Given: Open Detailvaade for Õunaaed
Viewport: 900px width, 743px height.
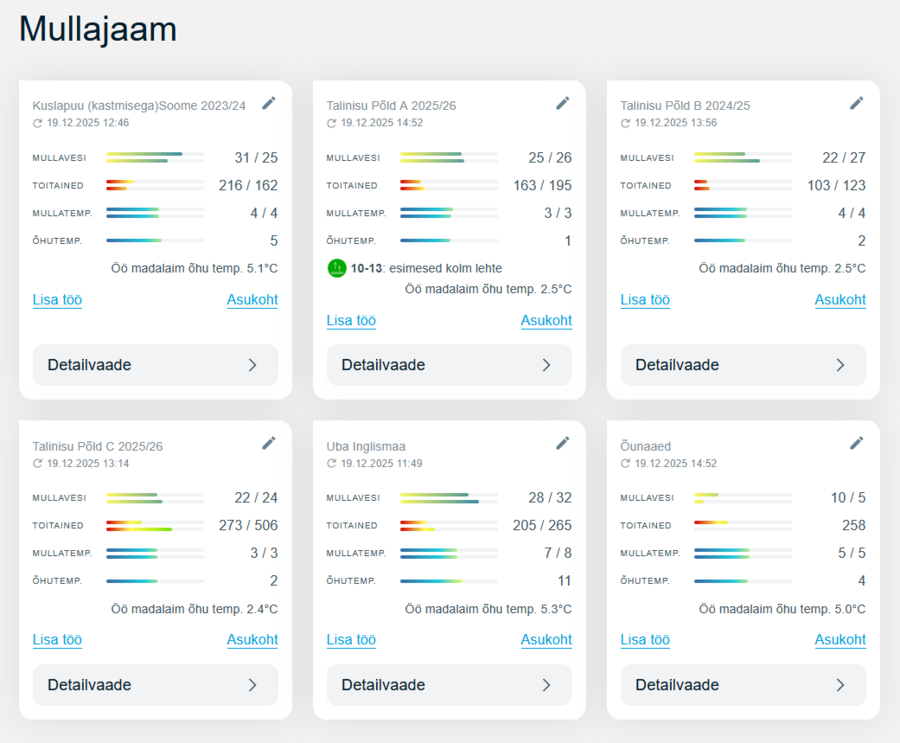Looking at the screenshot, I should pos(743,685).
